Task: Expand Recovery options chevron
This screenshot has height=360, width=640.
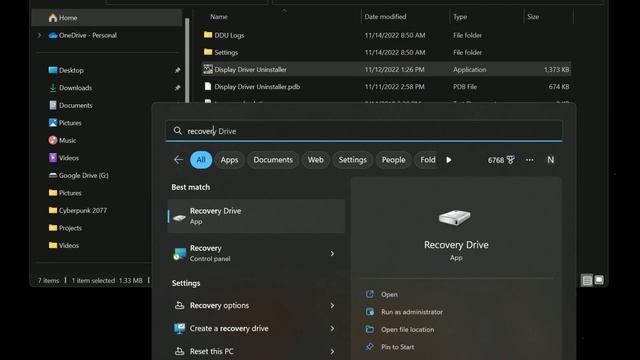Action: click(332, 305)
